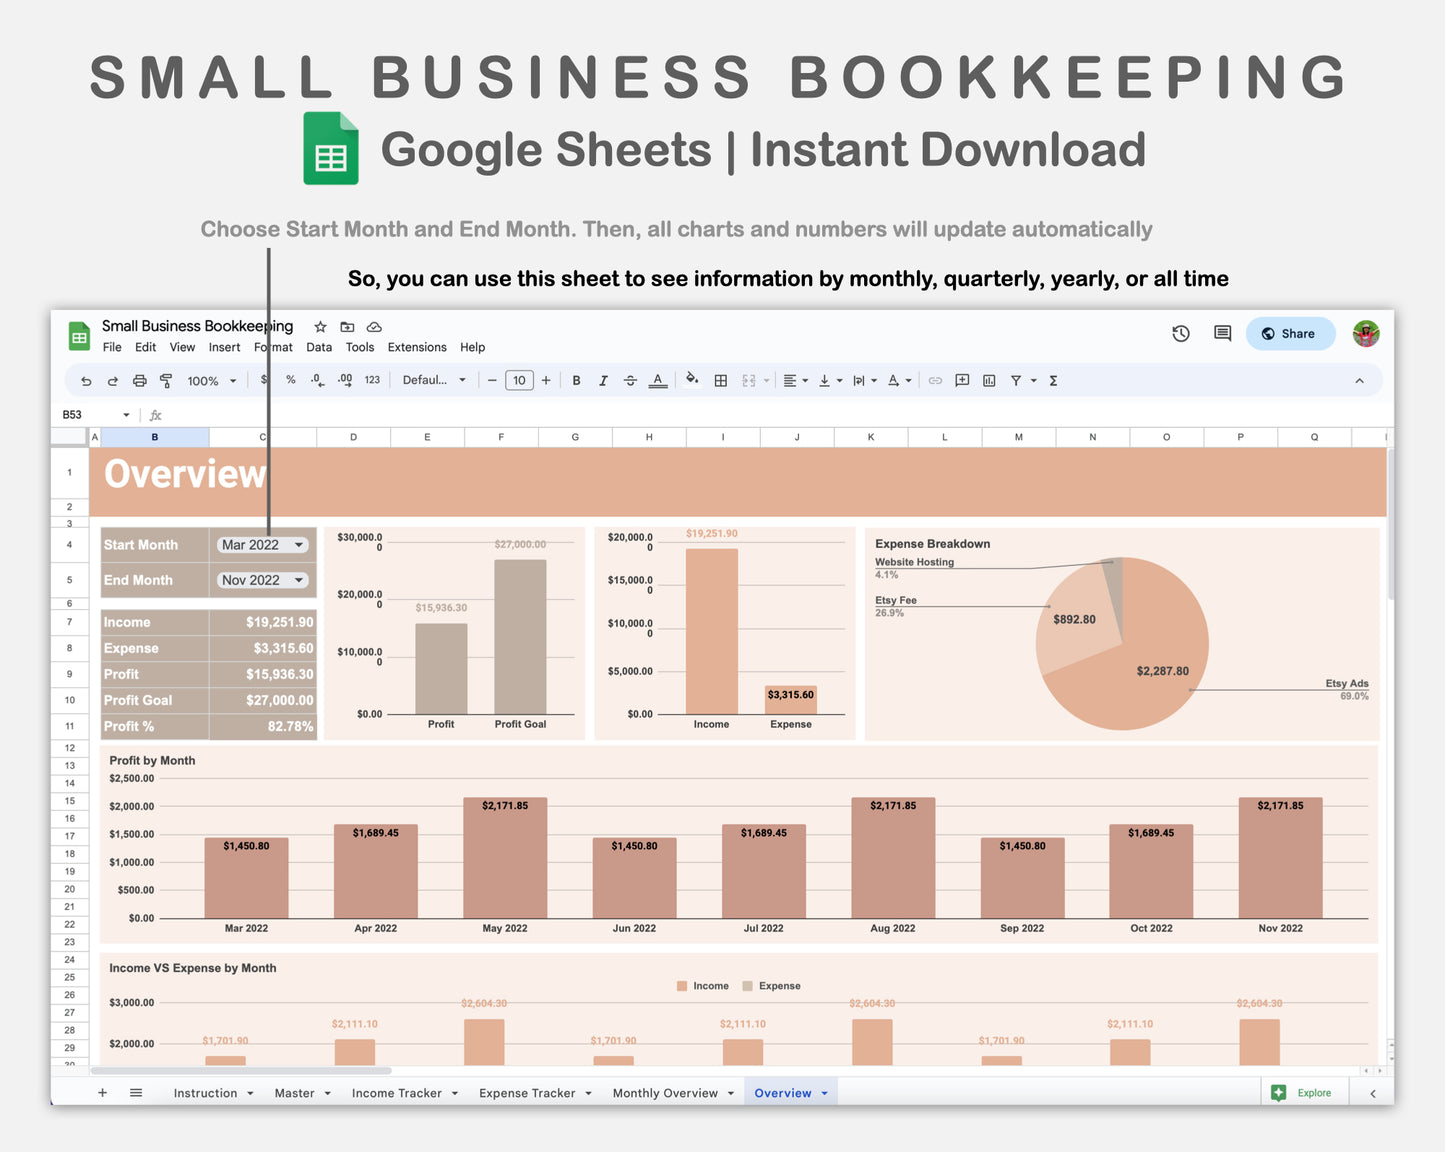Click the Borders icon
Screen dimensions: 1445x1152
coord(721,380)
